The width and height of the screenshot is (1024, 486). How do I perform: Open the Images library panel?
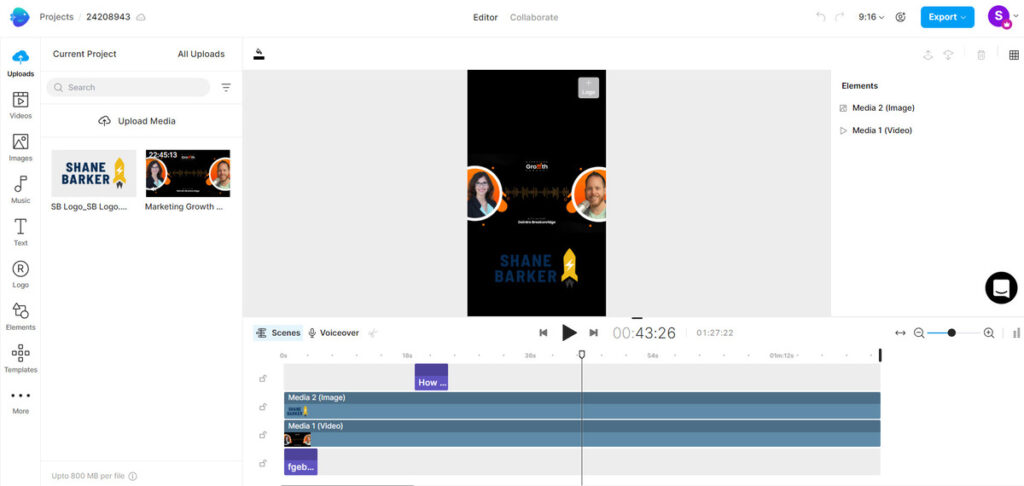20,148
